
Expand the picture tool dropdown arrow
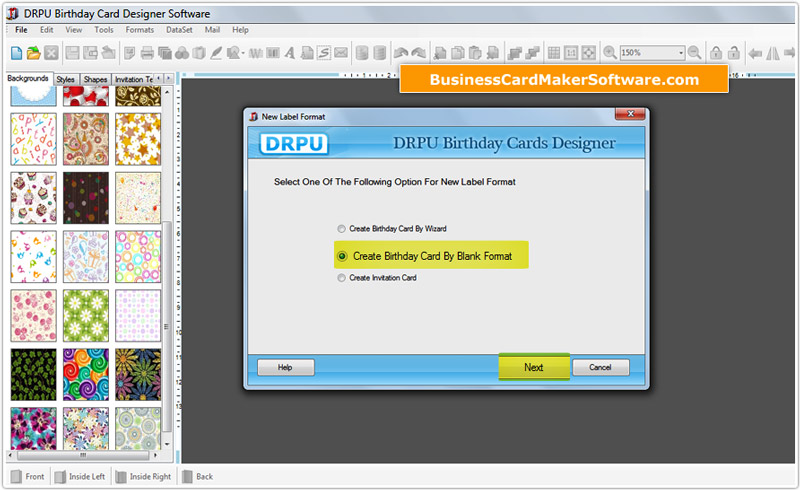tap(243, 53)
